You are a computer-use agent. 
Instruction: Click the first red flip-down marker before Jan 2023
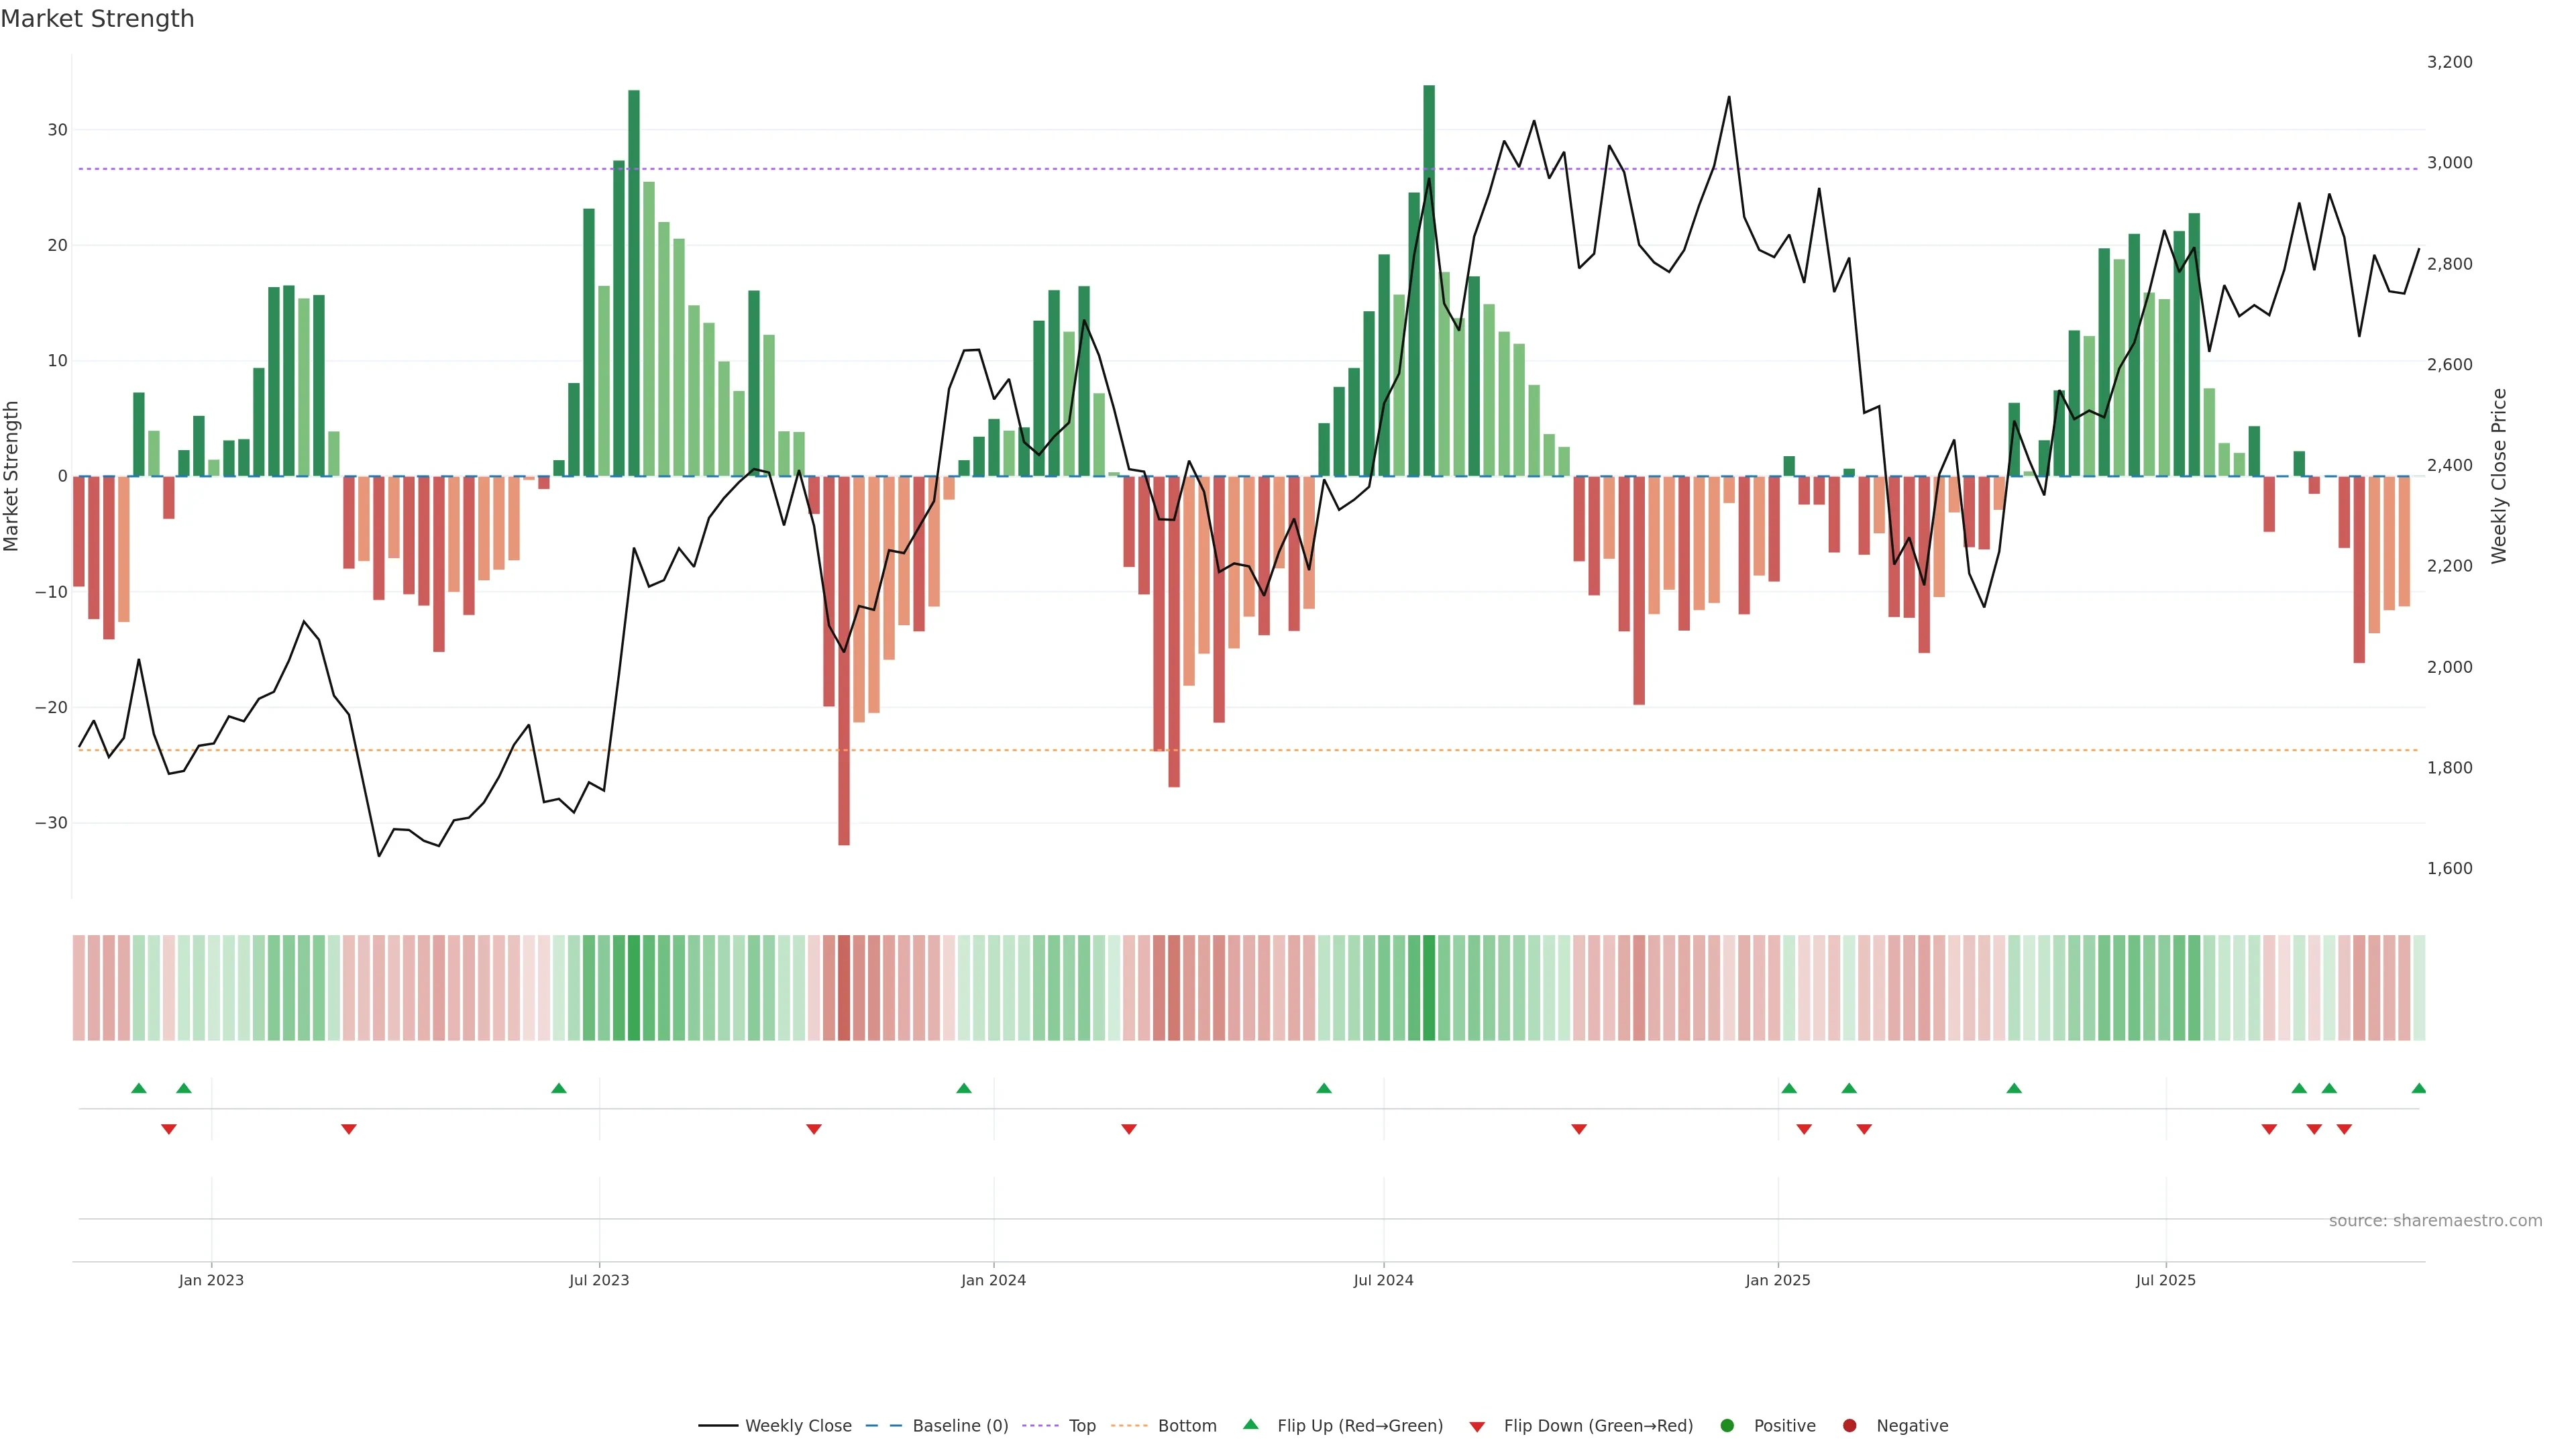pos(169,1129)
